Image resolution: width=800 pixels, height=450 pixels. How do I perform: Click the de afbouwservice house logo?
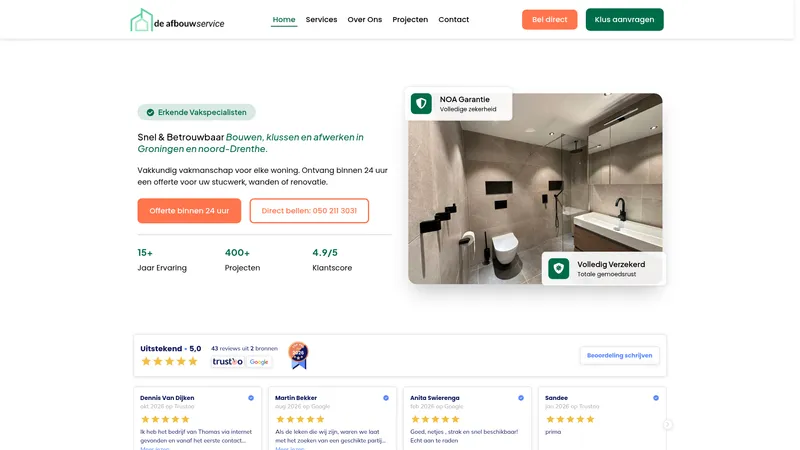coord(177,20)
